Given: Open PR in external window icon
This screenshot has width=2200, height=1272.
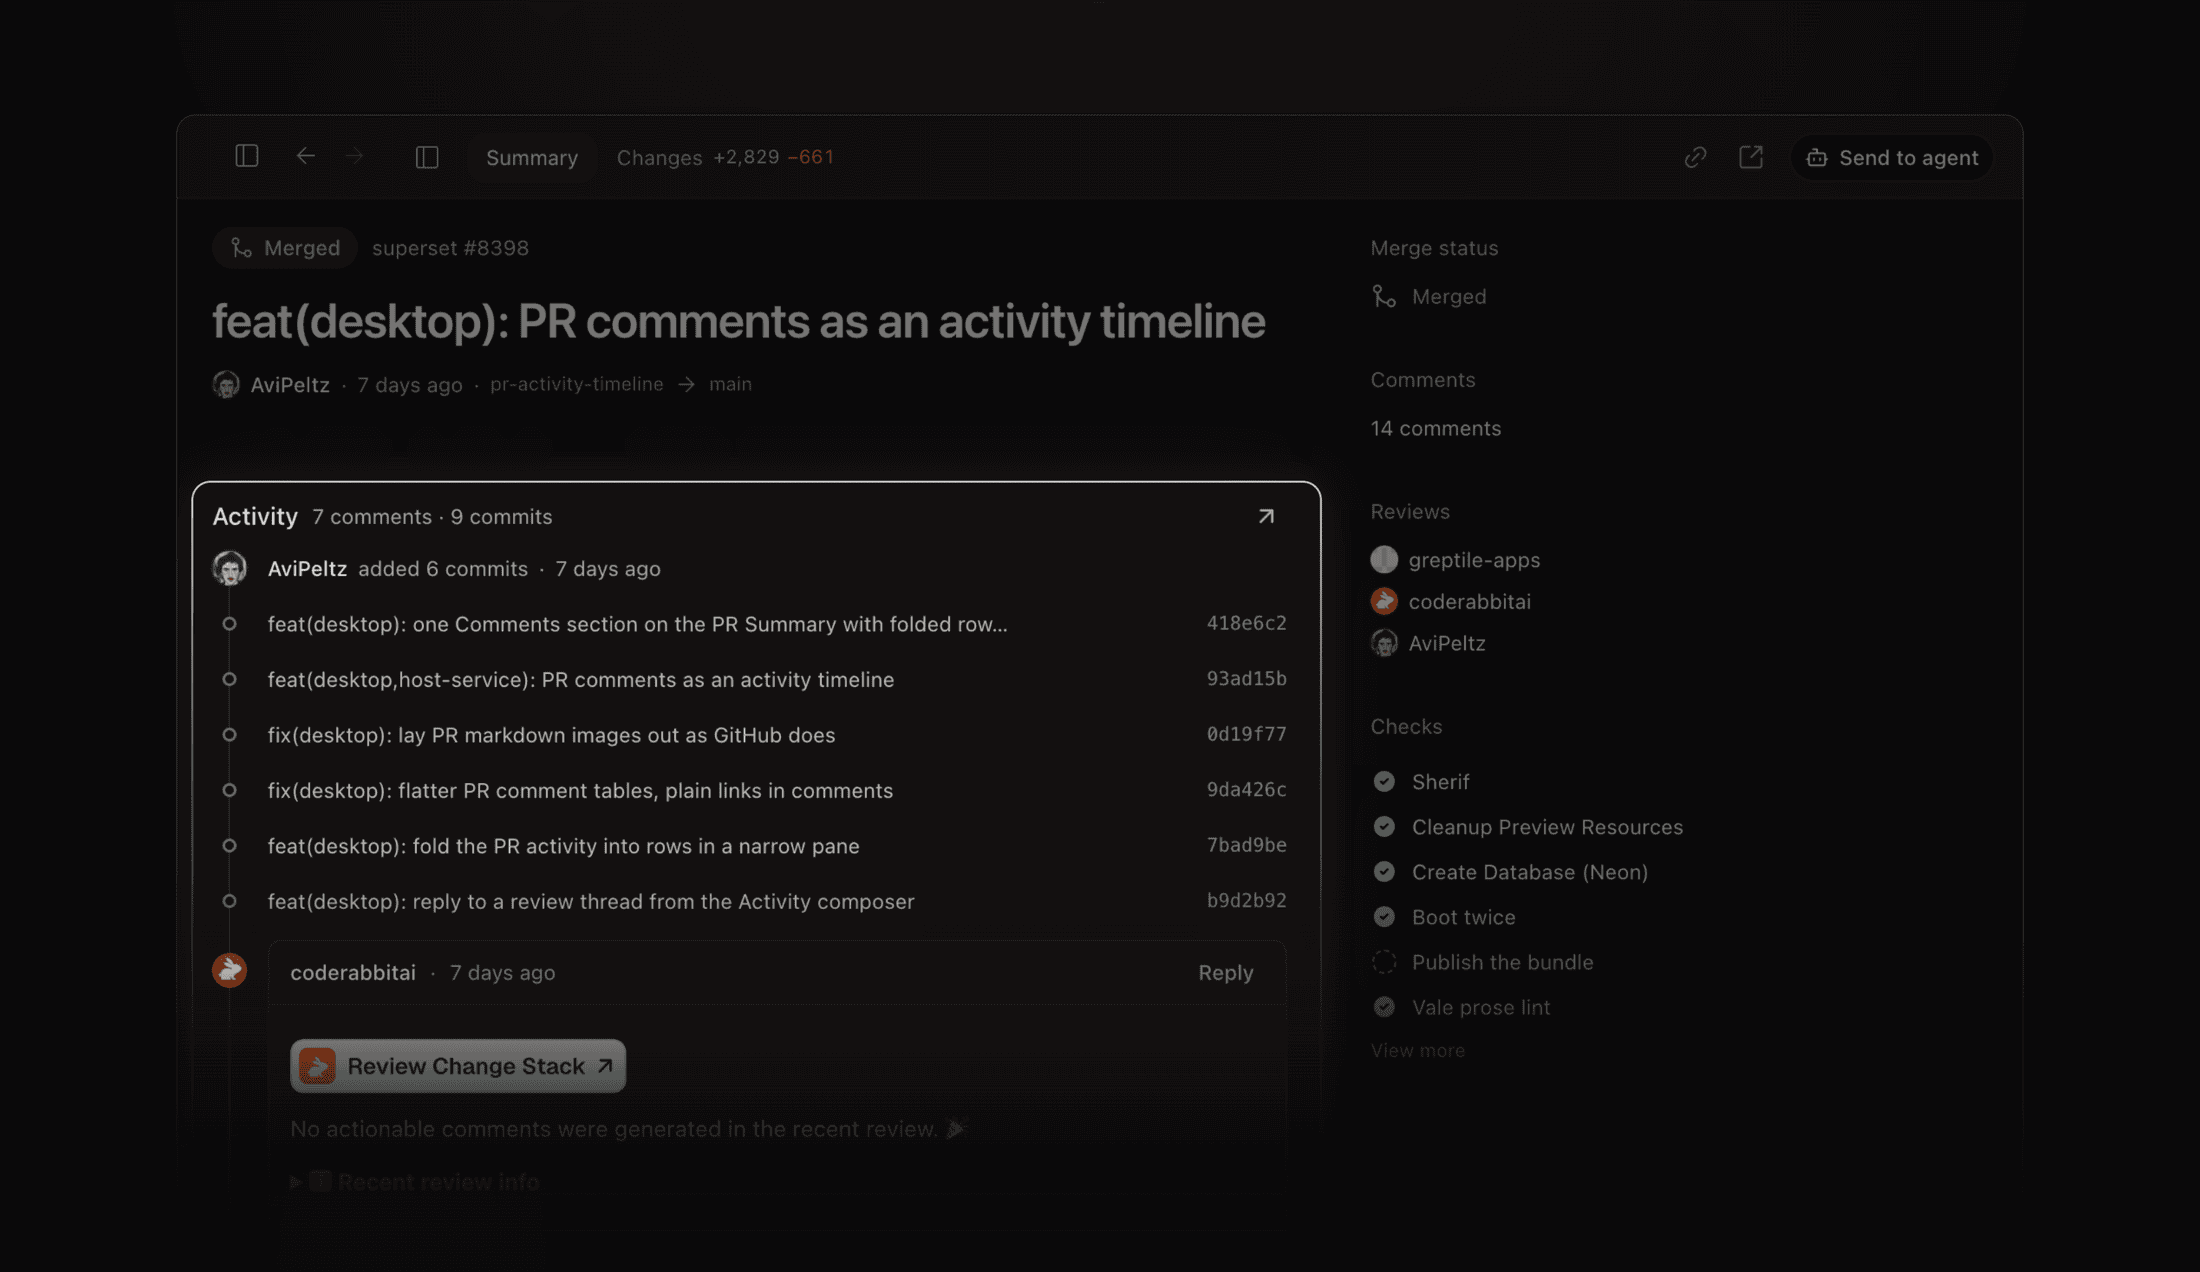Looking at the screenshot, I should click(1751, 157).
